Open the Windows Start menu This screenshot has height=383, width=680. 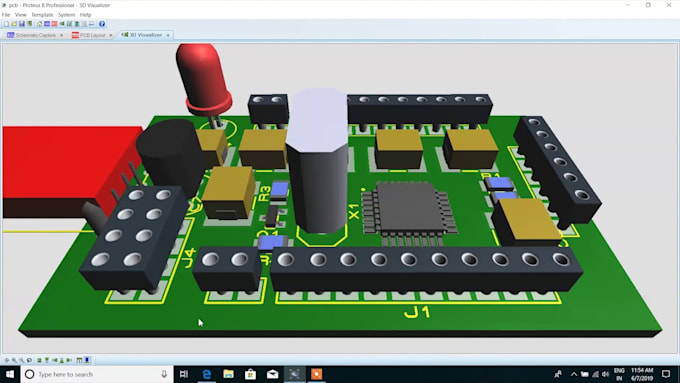[x=10, y=374]
